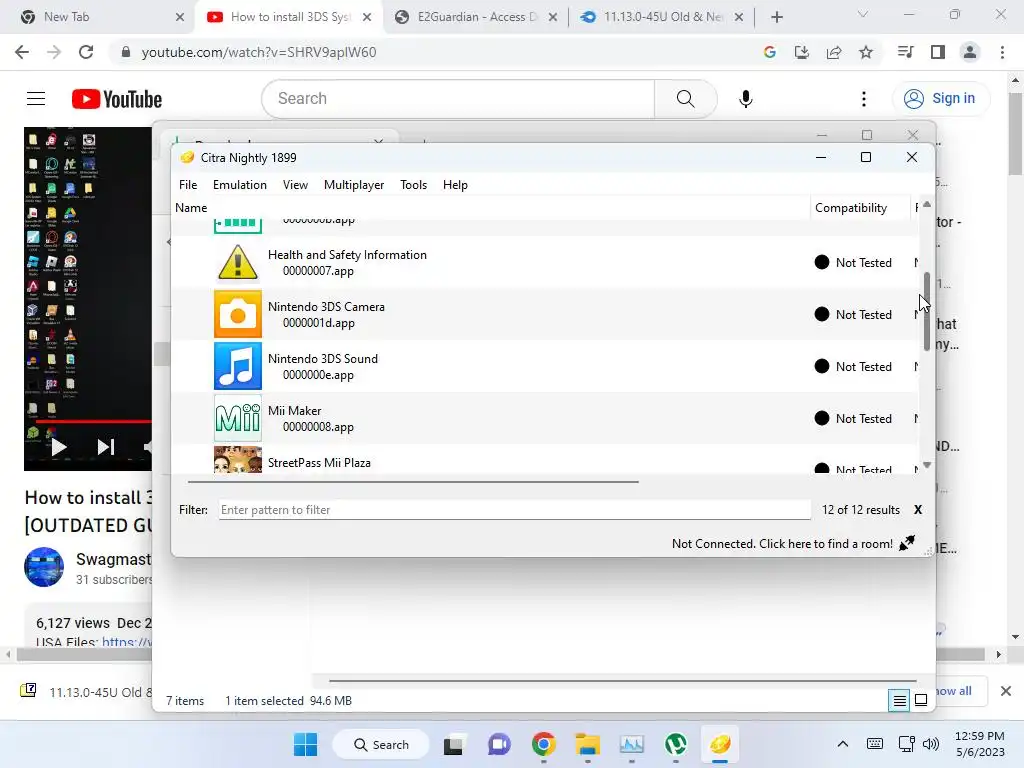This screenshot has height=768, width=1024.
Task: Click the YouTube video red progress bar
Action: 94,422
